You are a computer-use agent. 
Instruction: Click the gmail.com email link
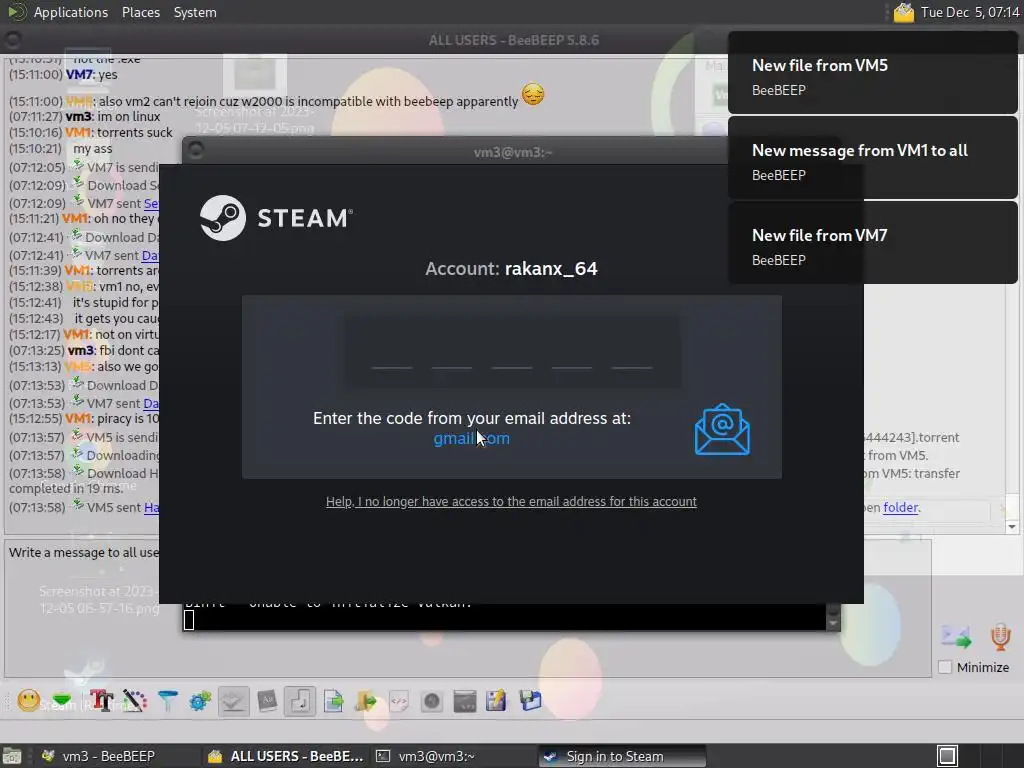point(472,438)
